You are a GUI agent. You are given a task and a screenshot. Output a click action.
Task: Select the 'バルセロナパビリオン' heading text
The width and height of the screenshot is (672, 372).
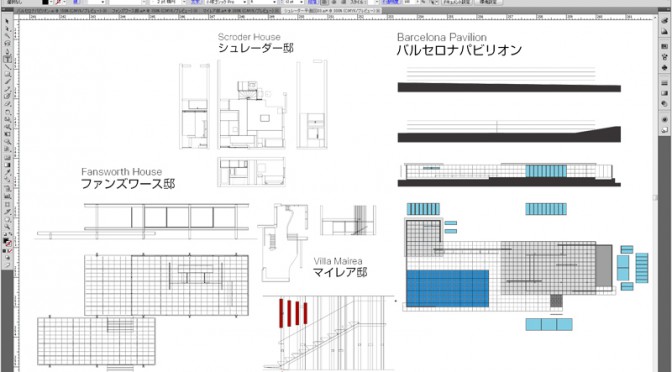(x=459, y=50)
